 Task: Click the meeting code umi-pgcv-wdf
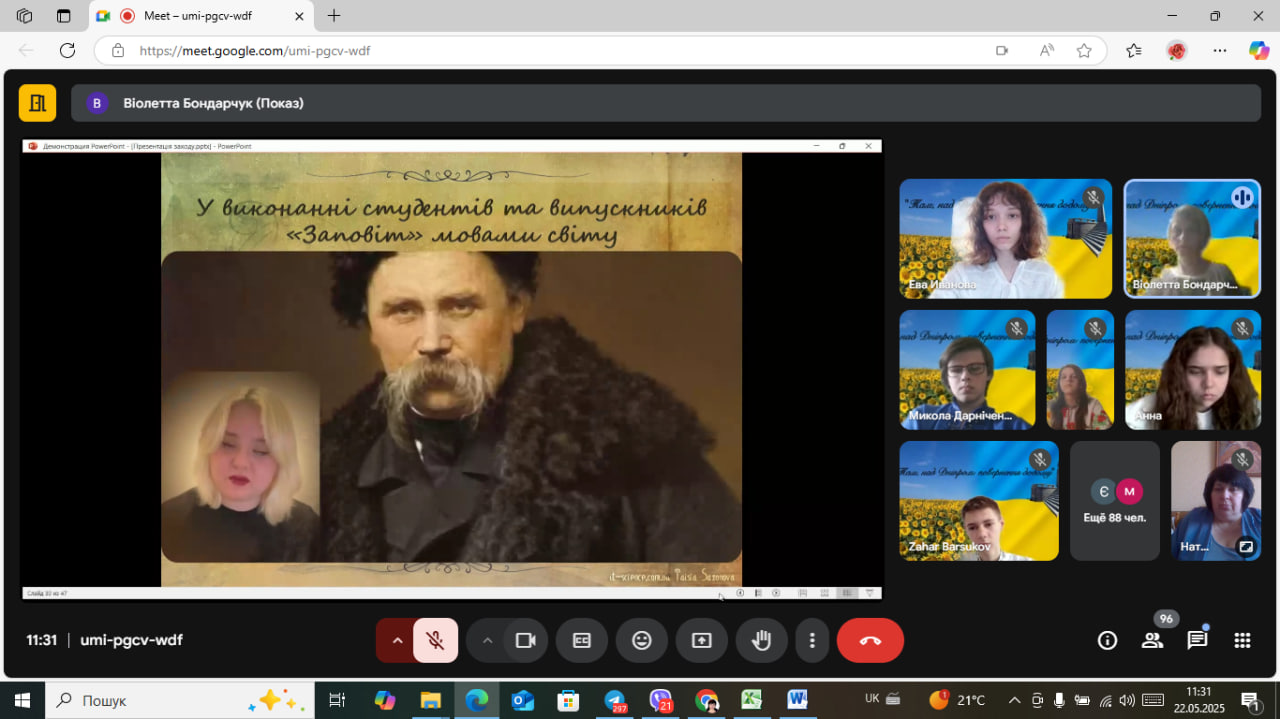click(131, 640)
